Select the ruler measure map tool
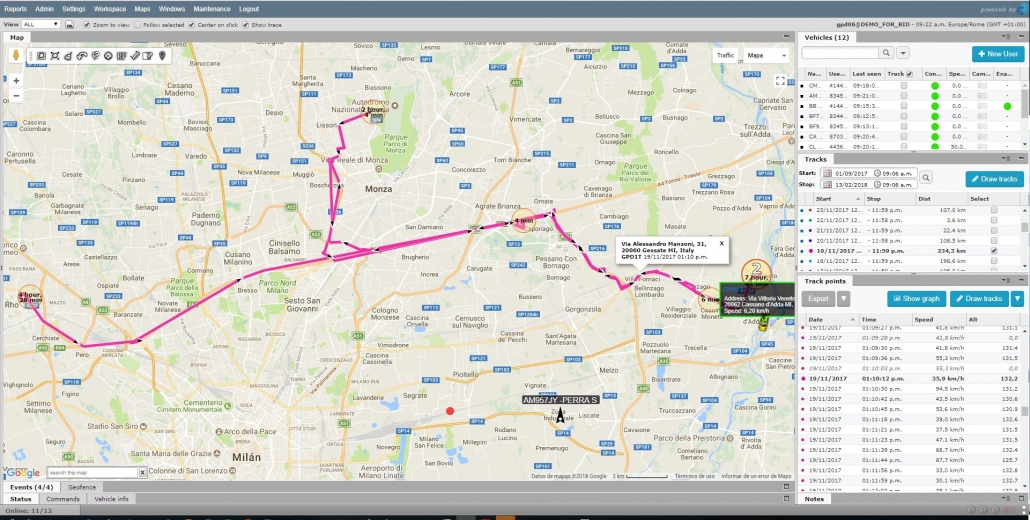Image resolution: width=1030 pixels, height=520 pixels. 135,56
